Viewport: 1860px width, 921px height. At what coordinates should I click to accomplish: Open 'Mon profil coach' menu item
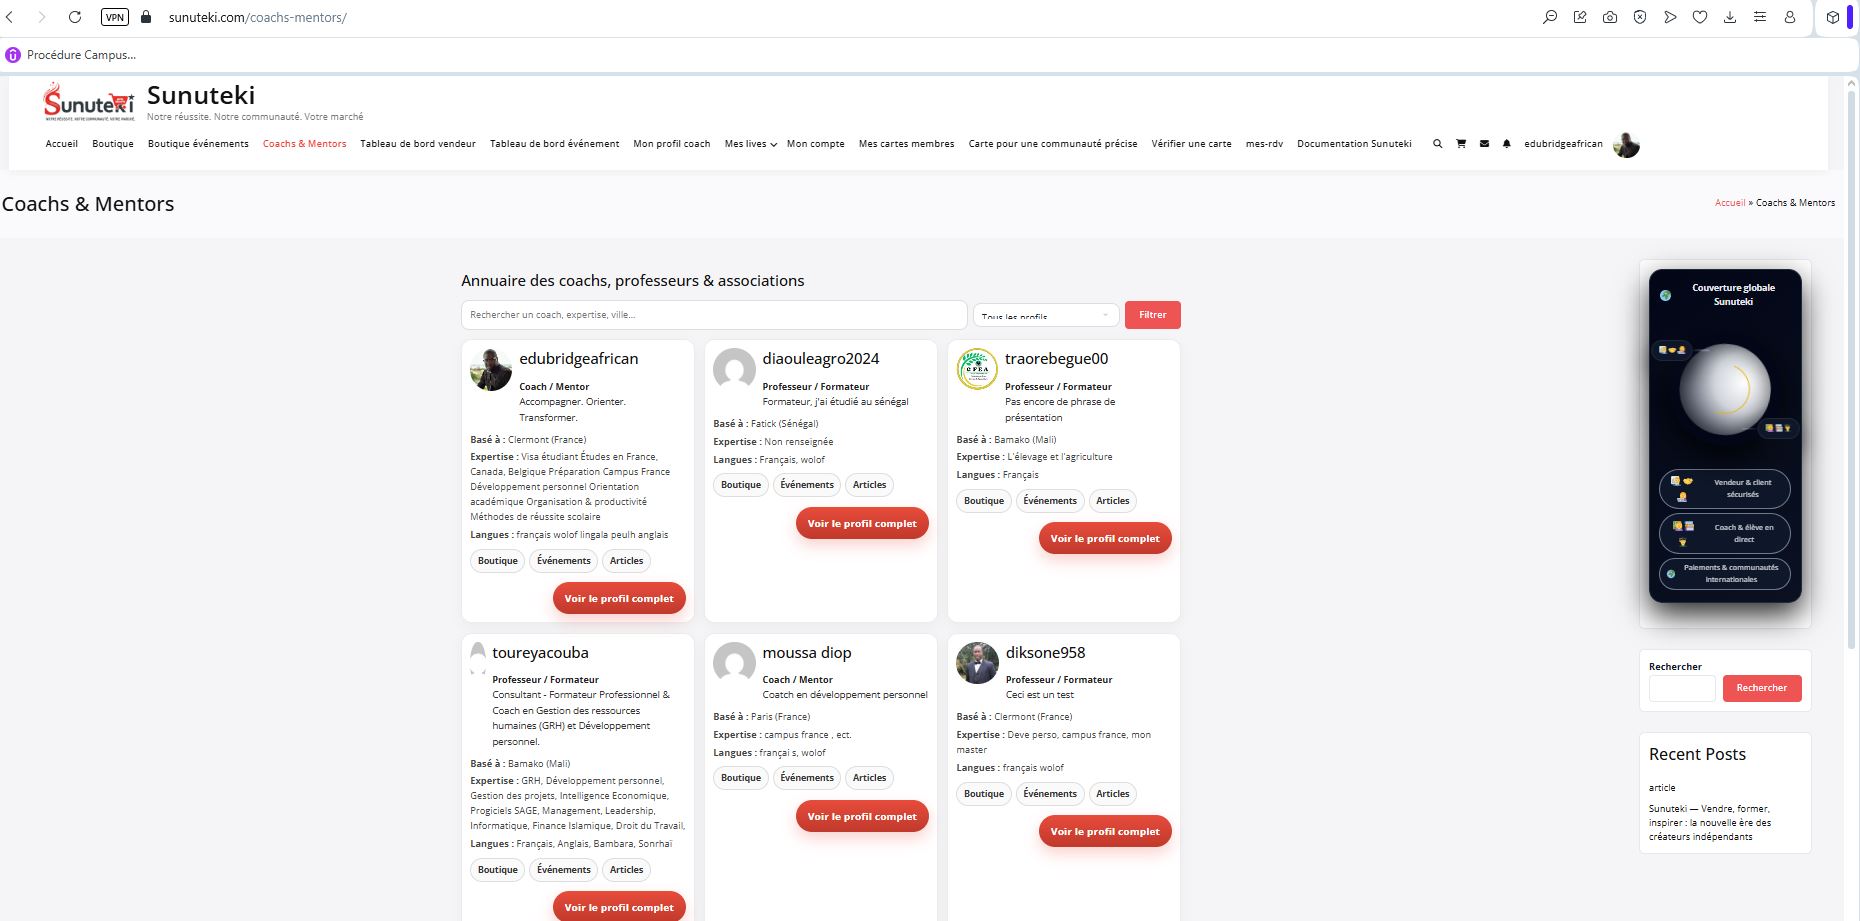[x=671, y=144]
